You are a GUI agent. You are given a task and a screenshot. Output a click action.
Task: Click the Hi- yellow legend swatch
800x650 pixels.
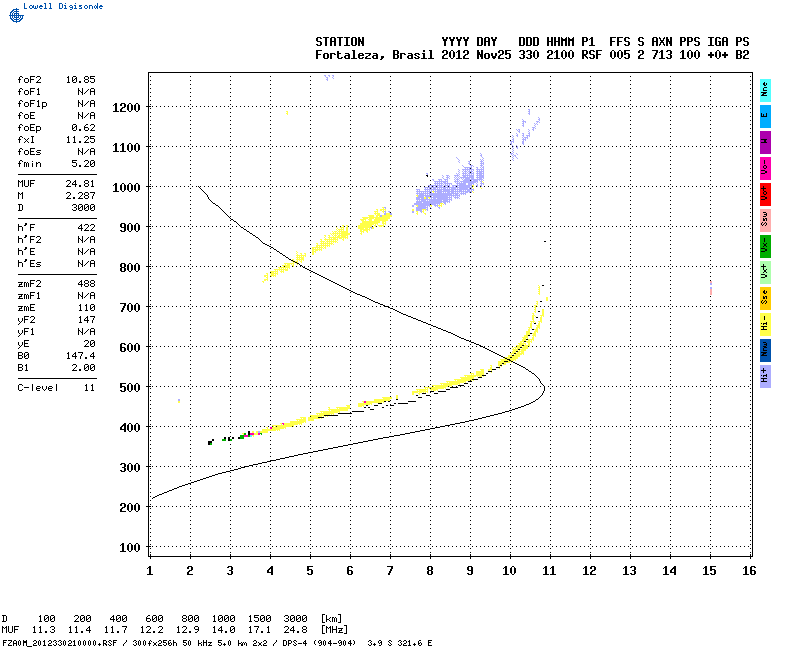[764, 324]
